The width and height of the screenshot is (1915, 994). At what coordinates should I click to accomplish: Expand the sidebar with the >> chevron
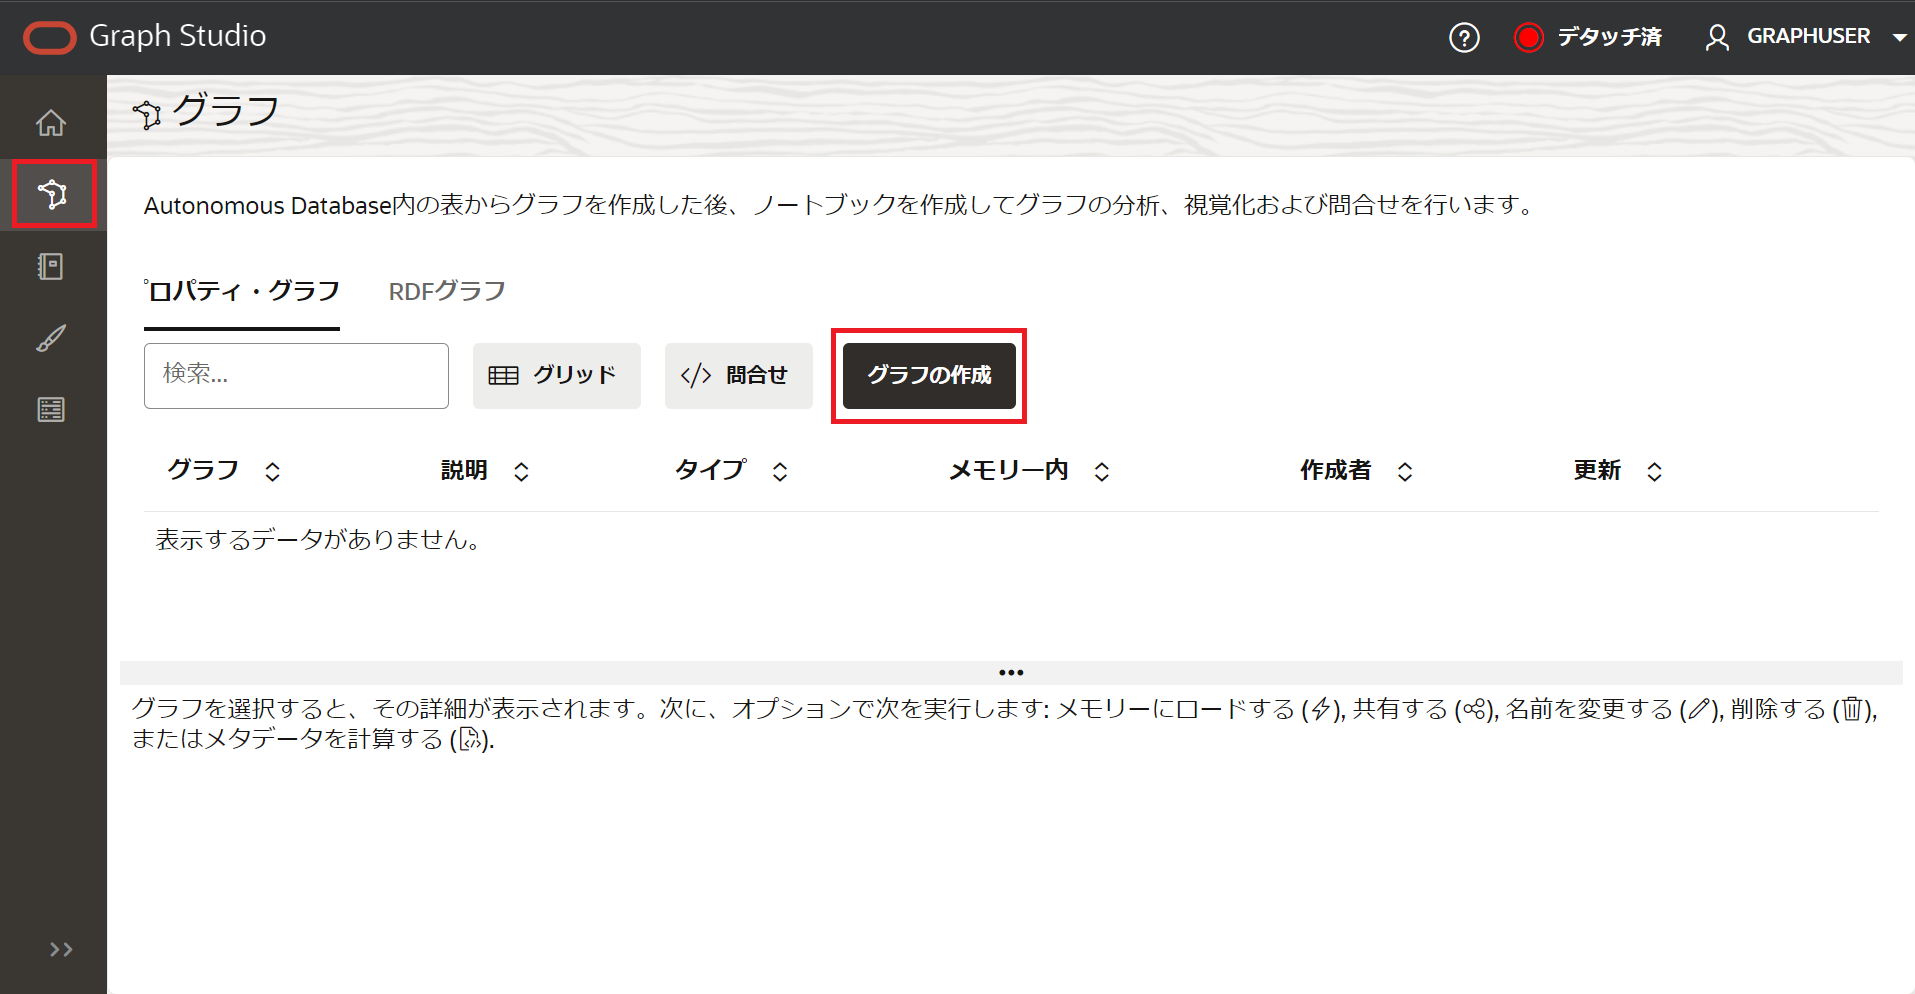(62, 949)
